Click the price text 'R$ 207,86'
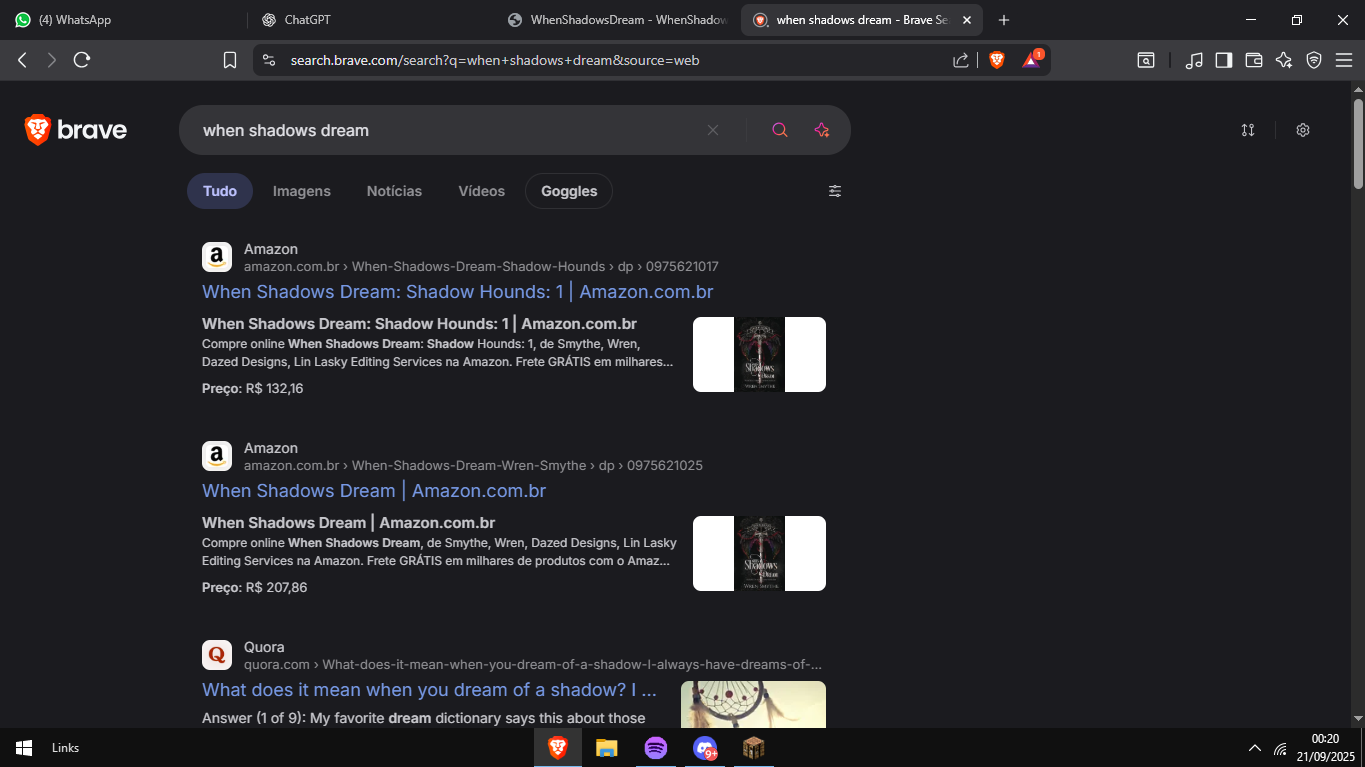1365x767 pixels. point(276,587)
